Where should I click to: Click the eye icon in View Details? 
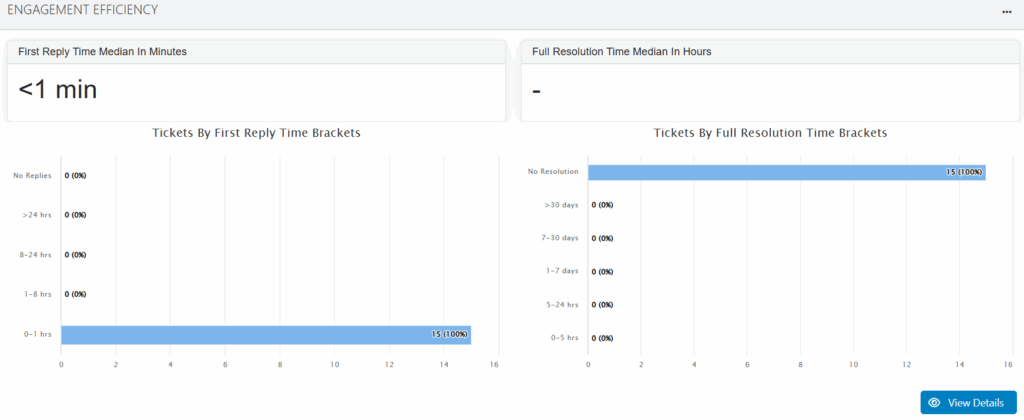coord(935,402)
